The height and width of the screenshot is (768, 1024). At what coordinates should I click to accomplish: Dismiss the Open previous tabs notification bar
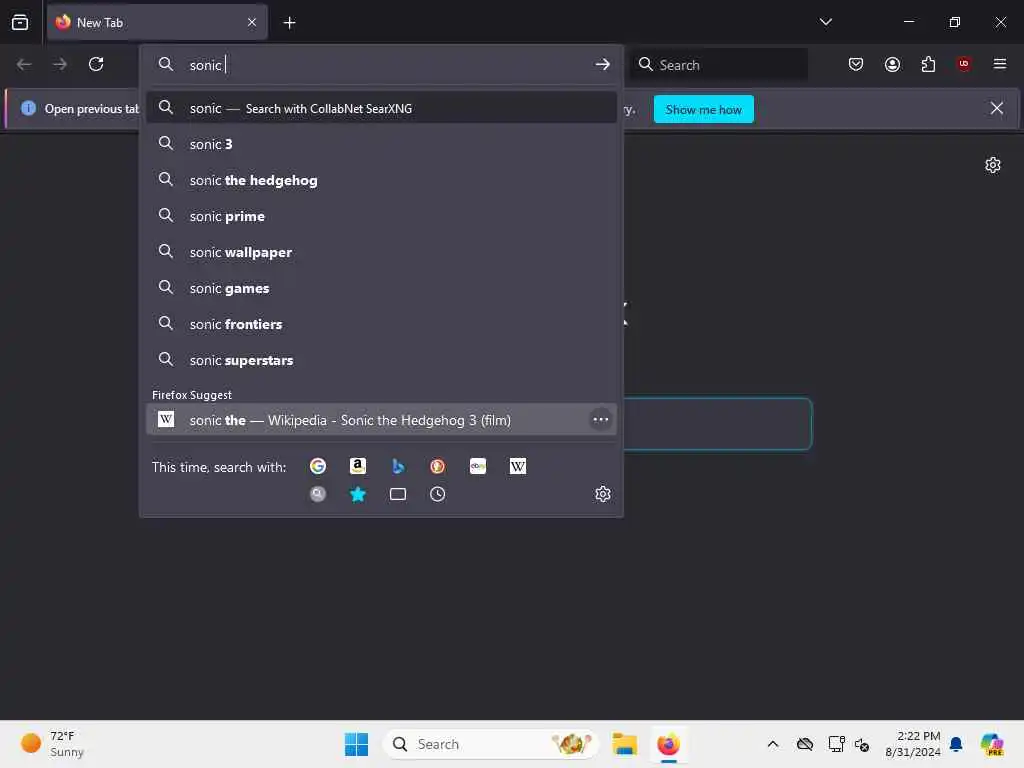[997, 108]
